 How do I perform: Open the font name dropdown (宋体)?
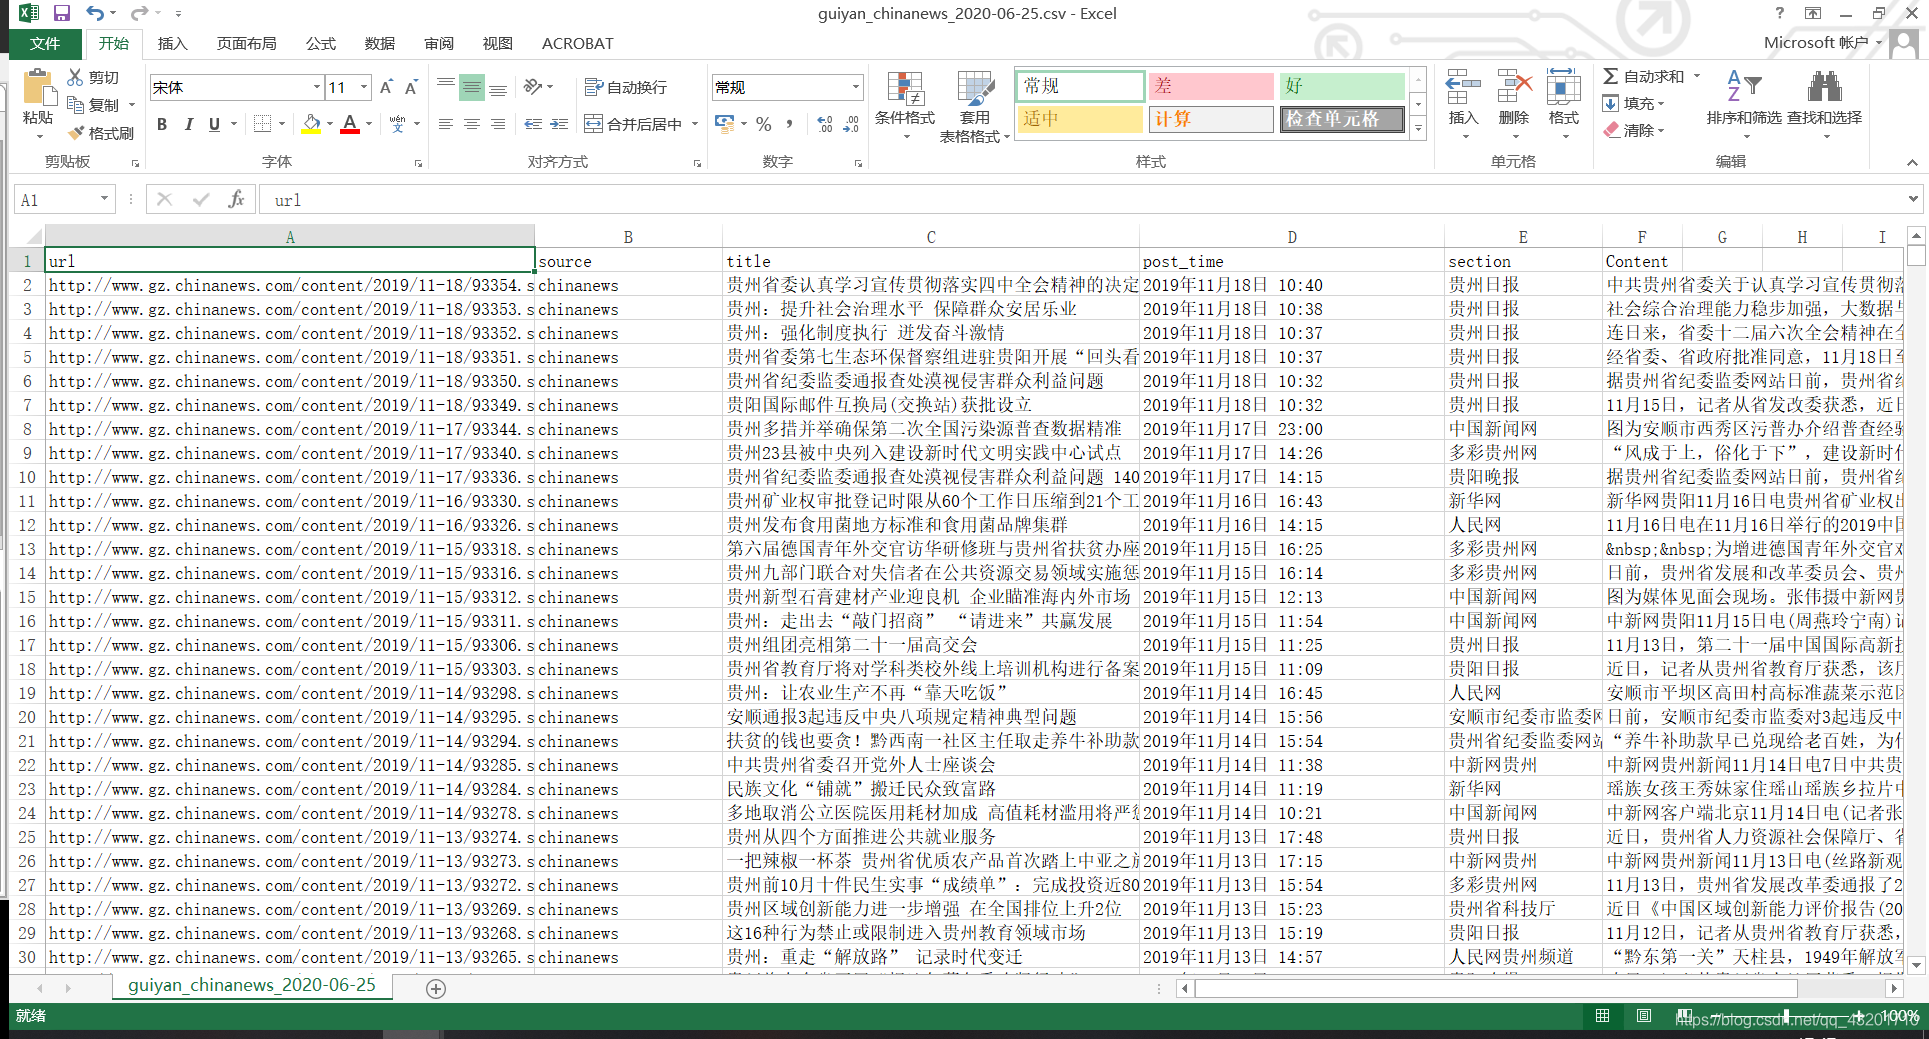[317, 88]
